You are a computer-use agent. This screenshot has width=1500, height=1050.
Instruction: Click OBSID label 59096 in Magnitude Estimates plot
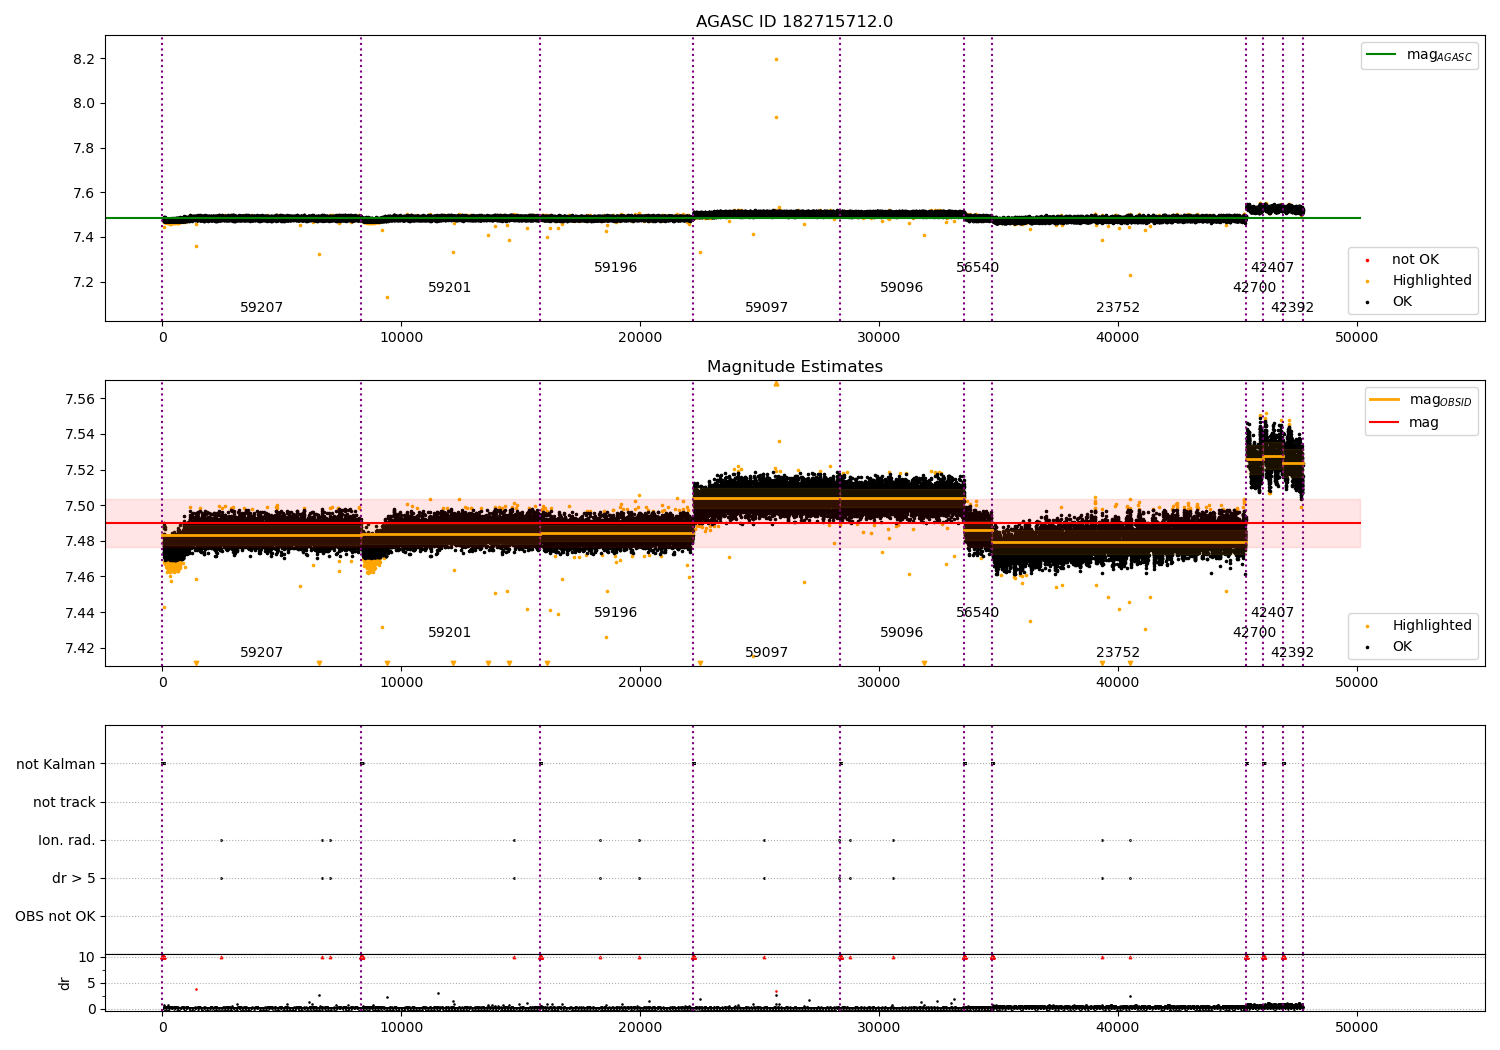click(x=902, y=633)
